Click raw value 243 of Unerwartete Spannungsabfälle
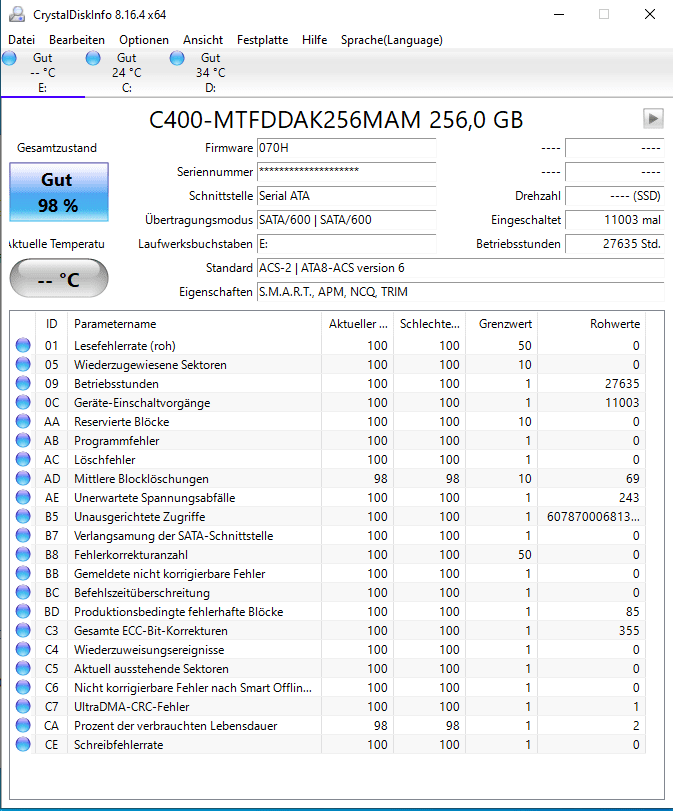The image size is (673, 811). tap(629, 498)
